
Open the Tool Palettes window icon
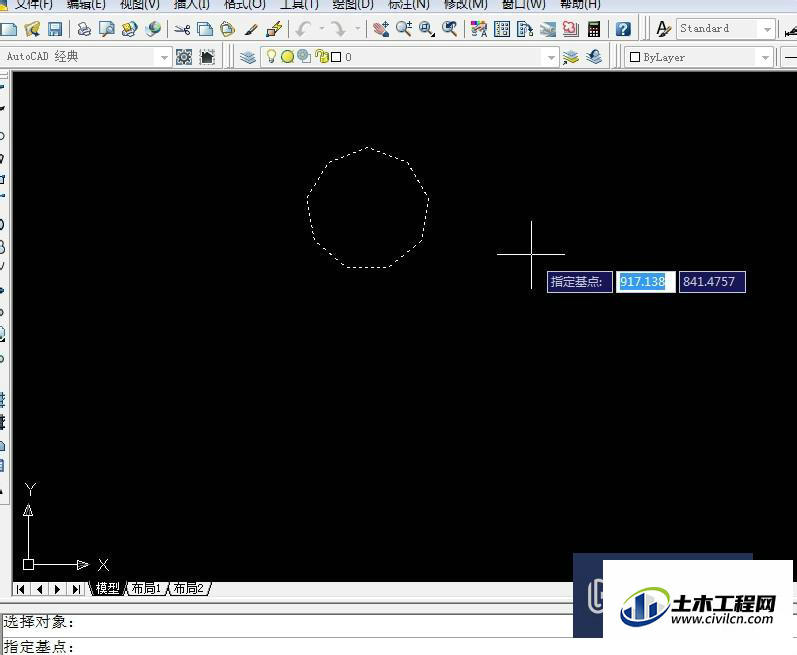[x=525, y=28]
